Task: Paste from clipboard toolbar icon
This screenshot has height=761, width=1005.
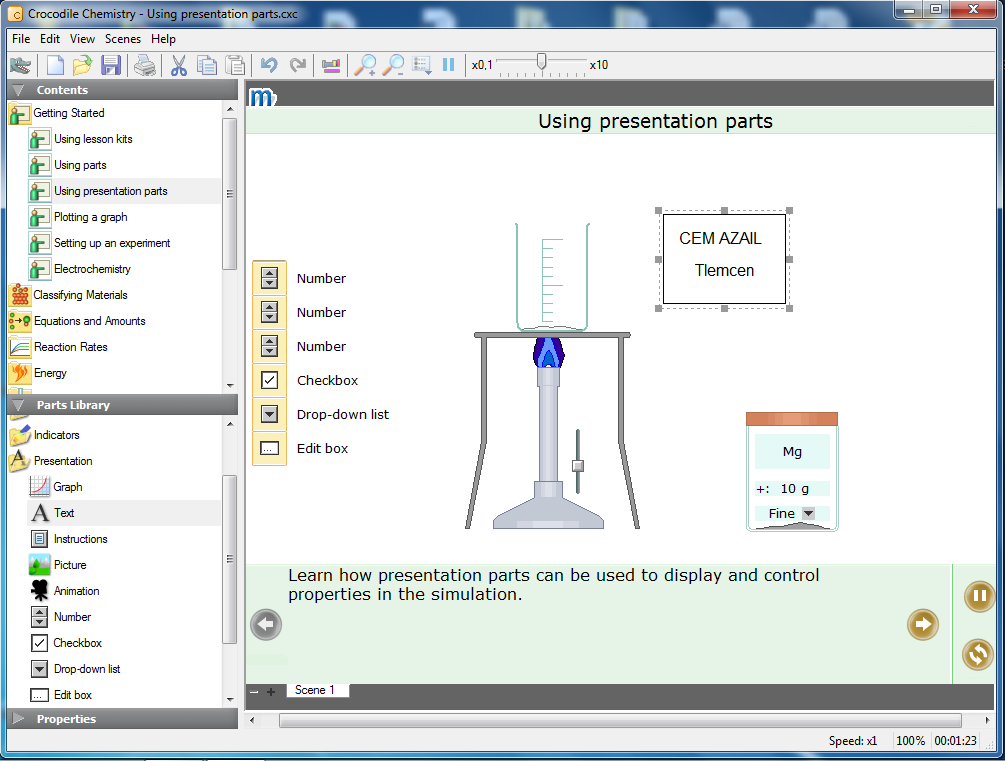Action: 236,65
